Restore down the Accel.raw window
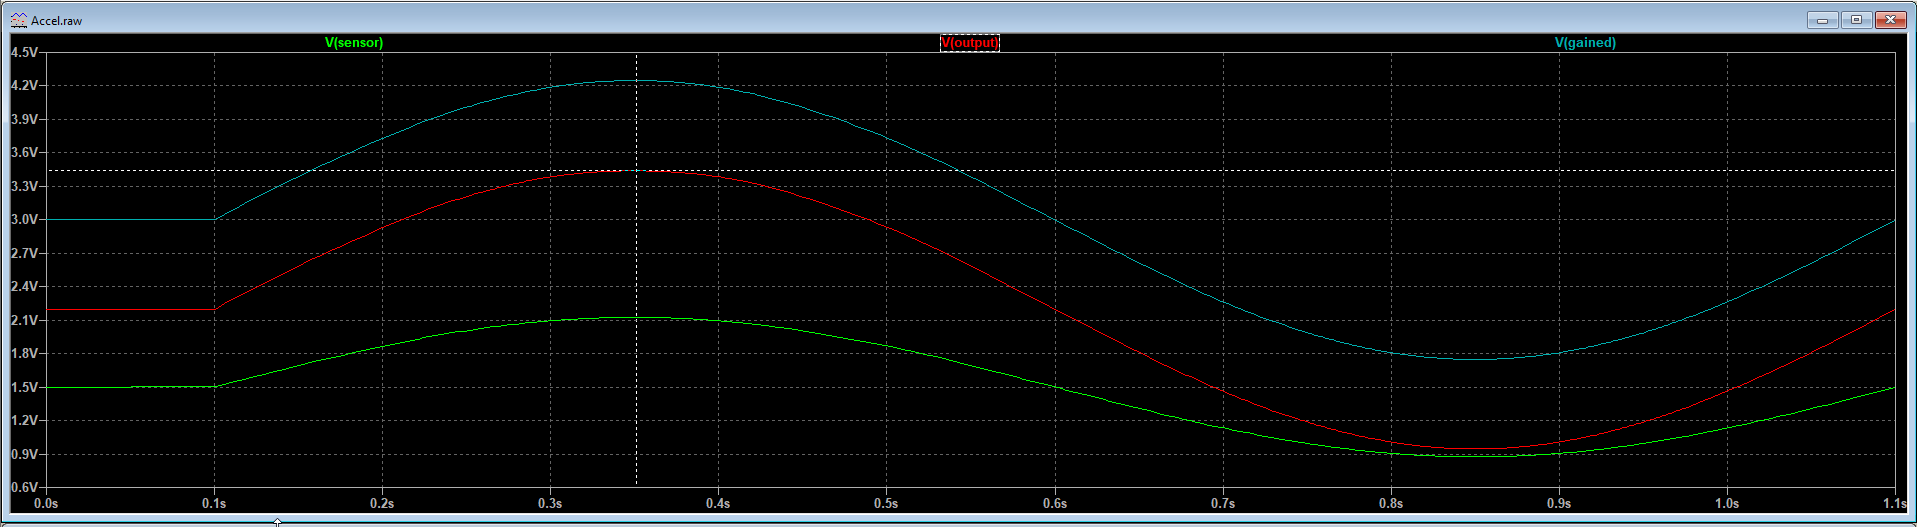The image size is (1917, 527). tap(1856, 20)
